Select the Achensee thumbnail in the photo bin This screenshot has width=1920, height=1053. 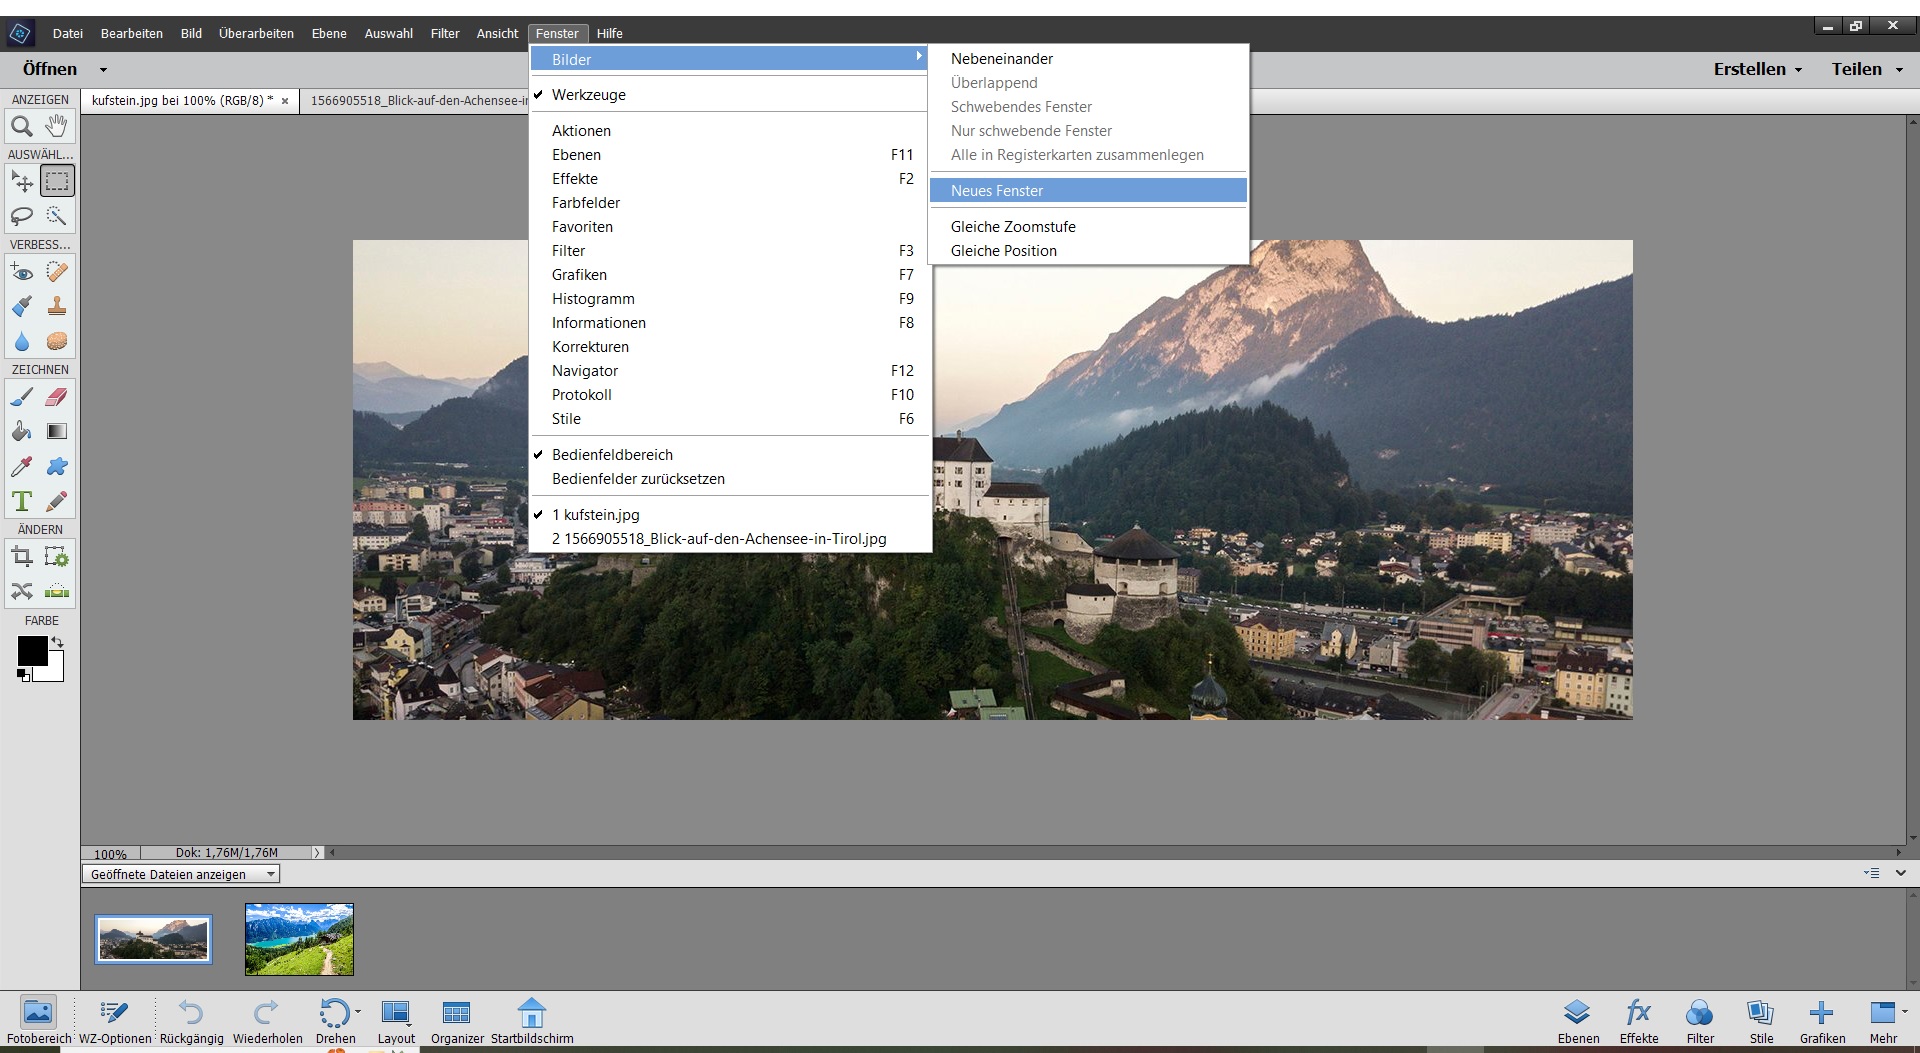pyautogui.click(x=298, y=938)
